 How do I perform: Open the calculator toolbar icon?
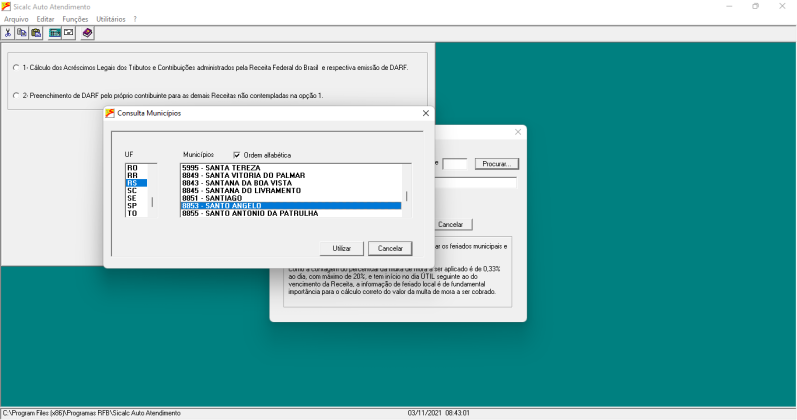55,33
